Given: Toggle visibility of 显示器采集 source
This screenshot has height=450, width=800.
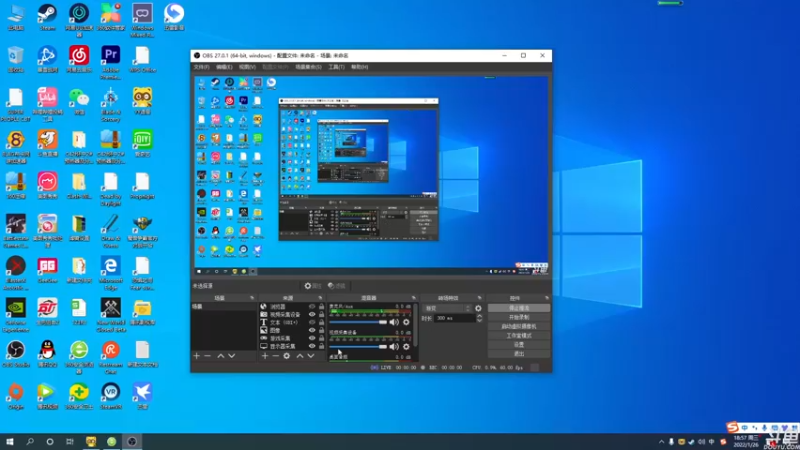Looking at the screenshot, I should pos(312,346).
